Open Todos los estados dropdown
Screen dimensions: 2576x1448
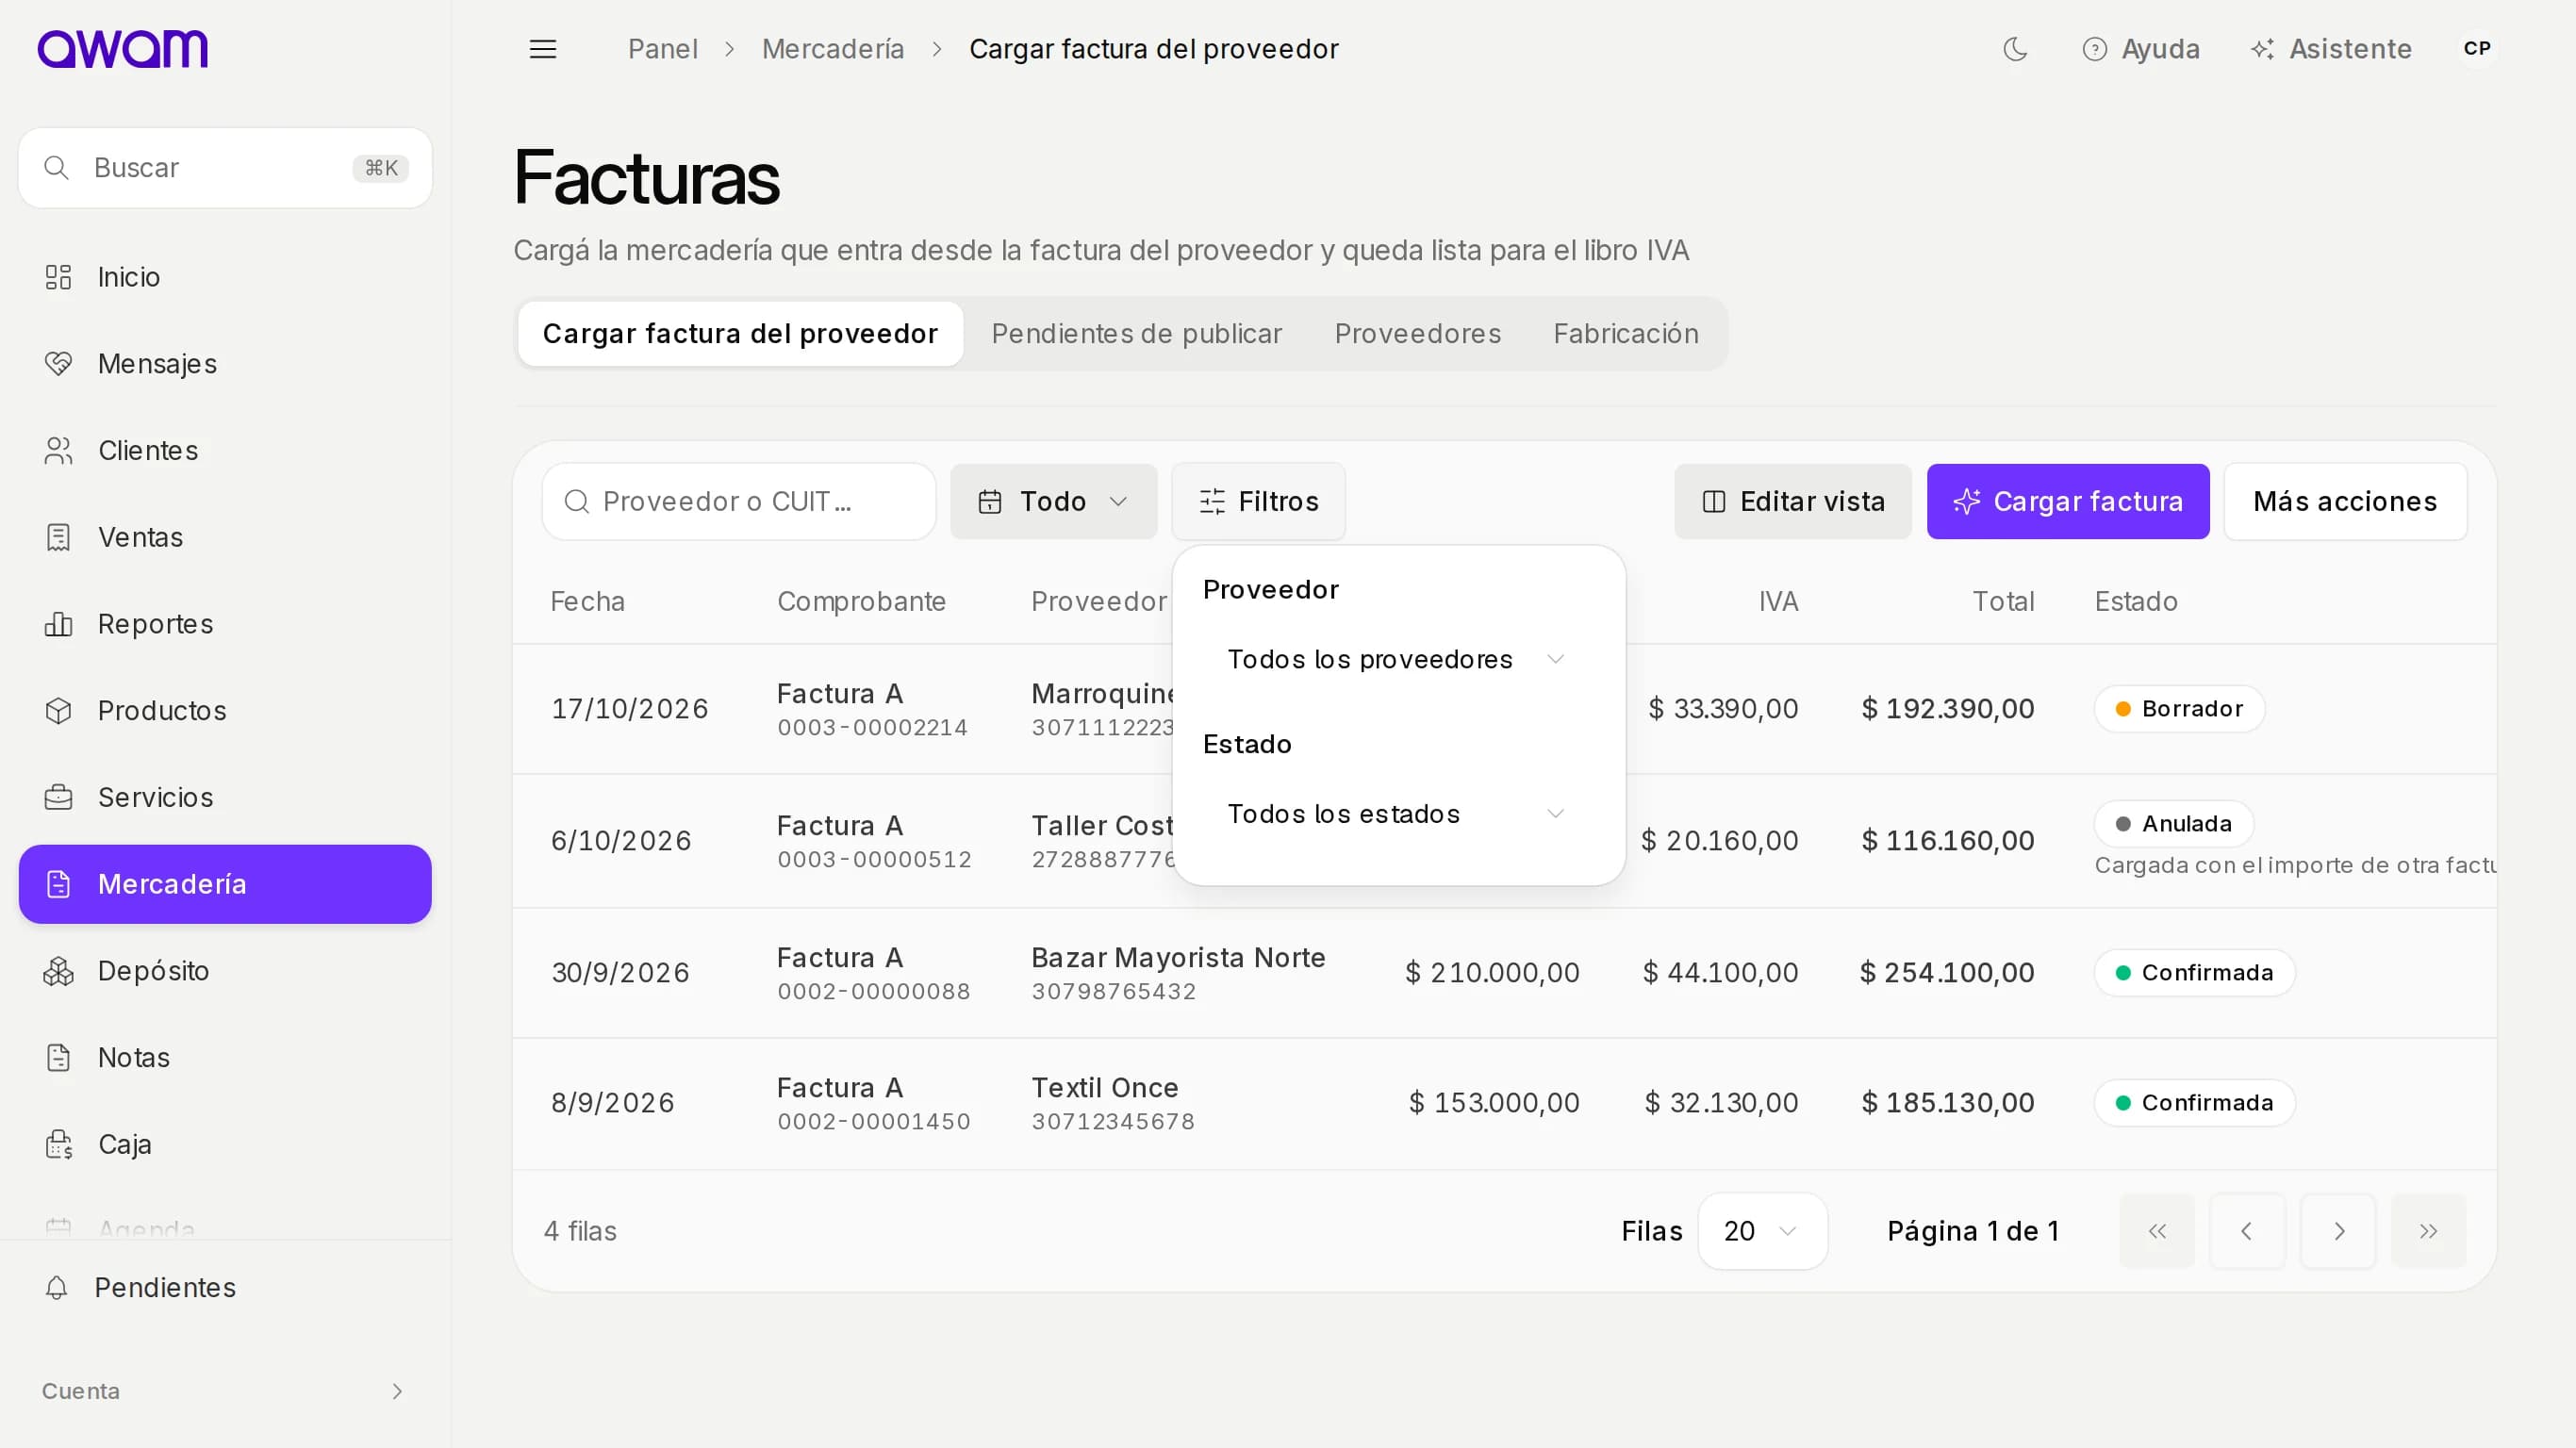(x=1397, y=814)
